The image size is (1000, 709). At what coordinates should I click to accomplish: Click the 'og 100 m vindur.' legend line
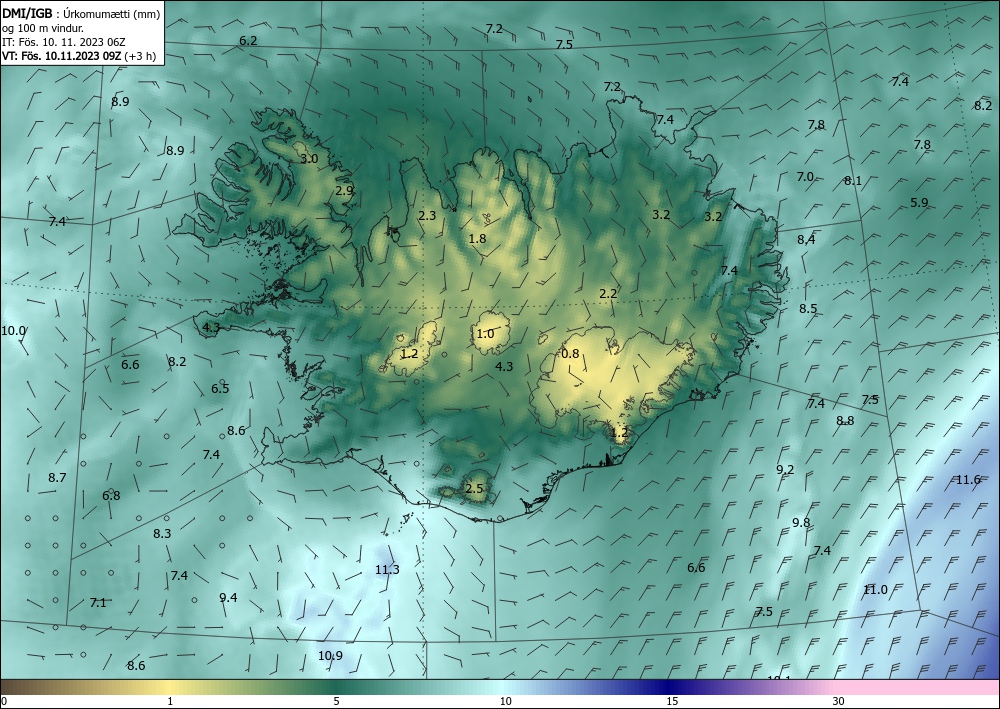pos(43,28)
